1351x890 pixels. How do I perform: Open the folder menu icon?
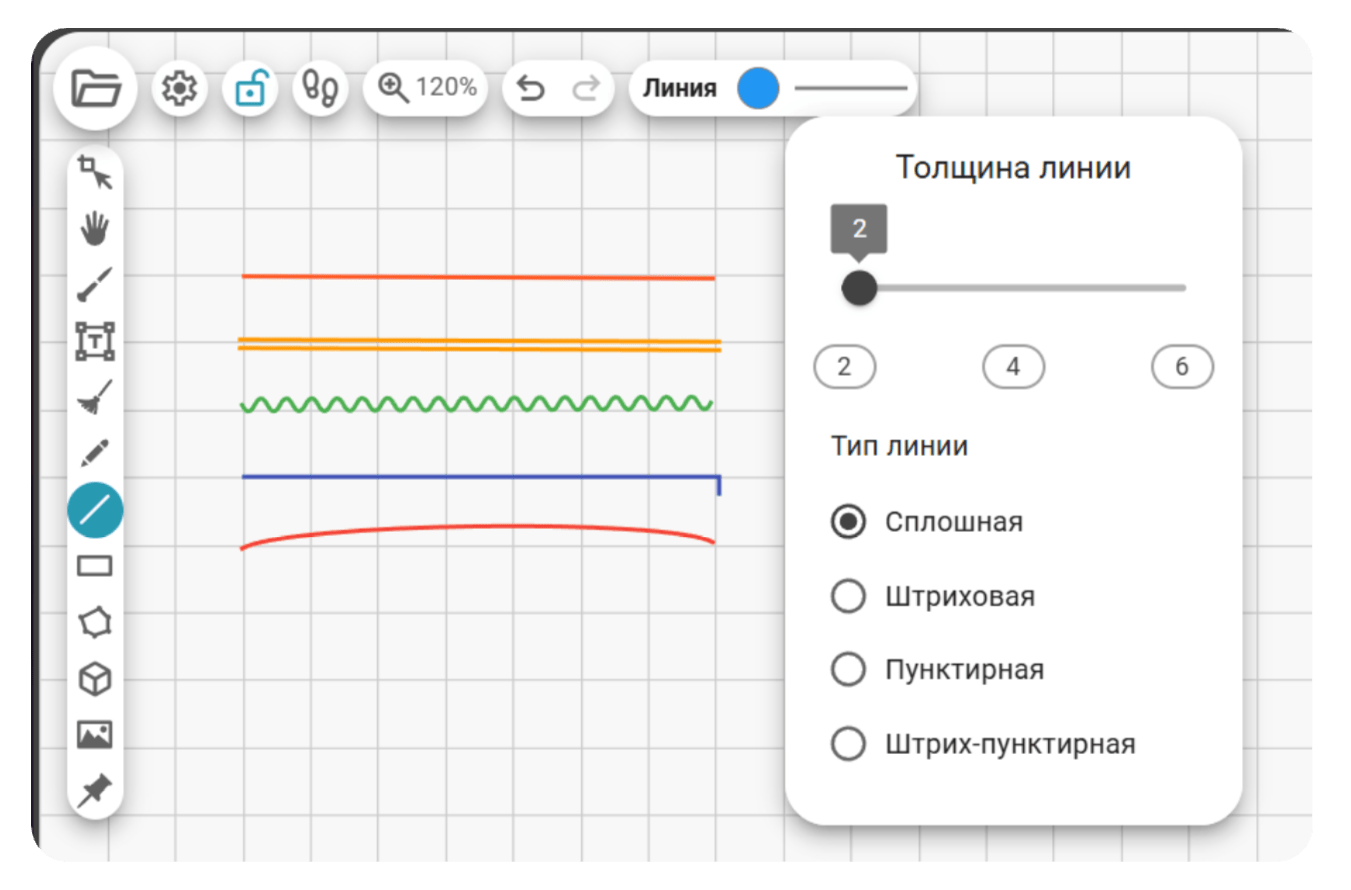click(x=96, y=89)
